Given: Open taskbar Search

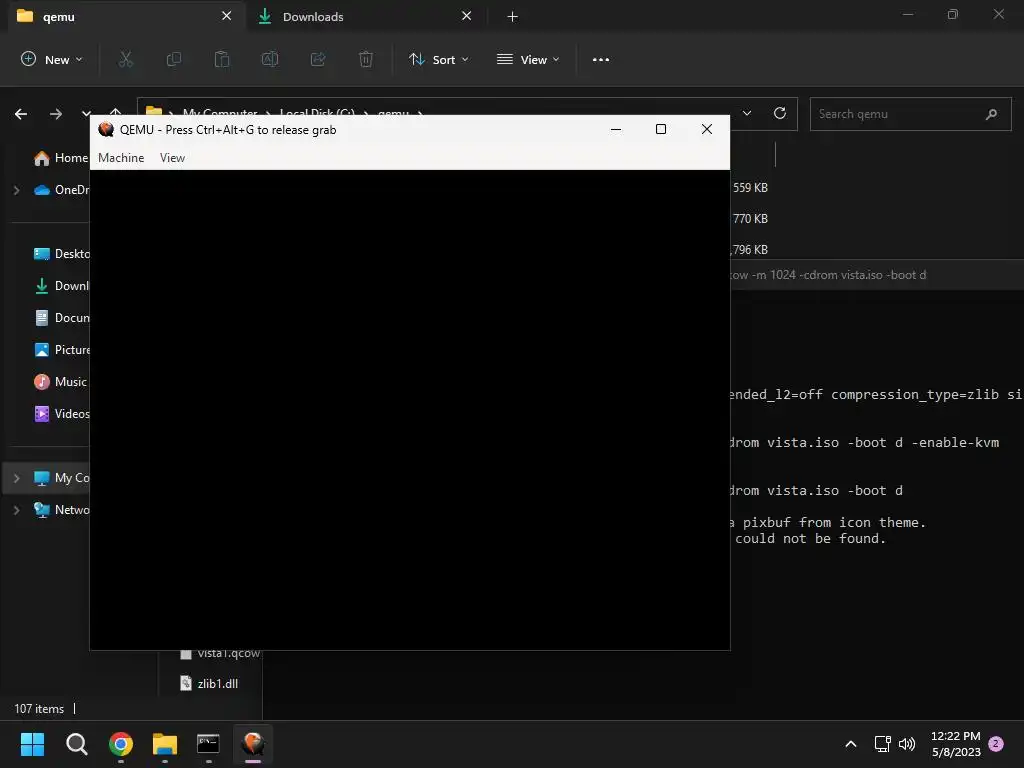Looking at the screenshot, I should [76, 744].
